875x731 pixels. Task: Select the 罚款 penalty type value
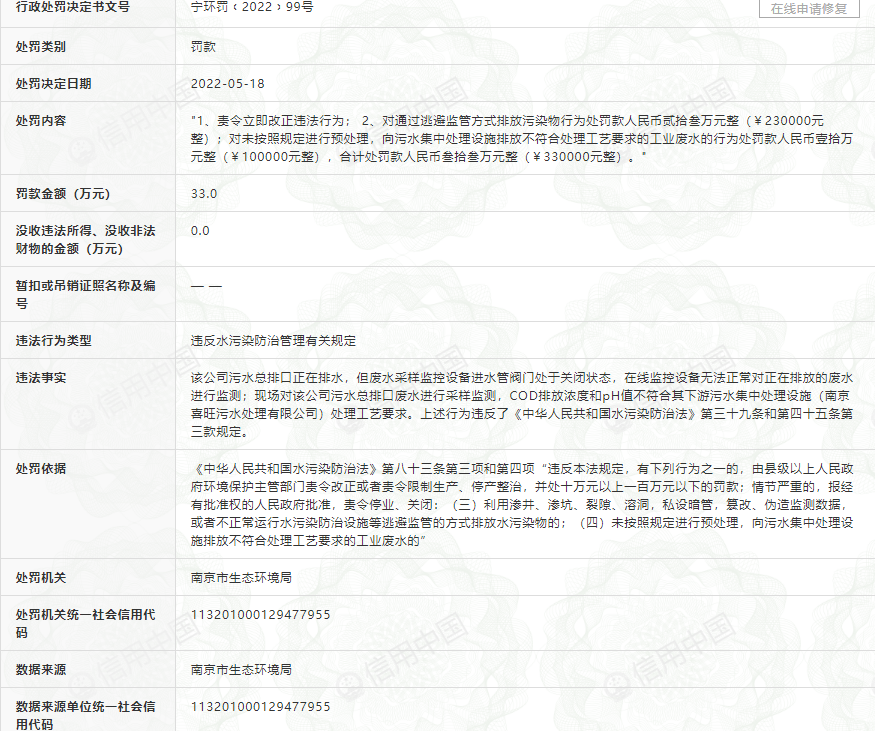[x=203, y=47]
